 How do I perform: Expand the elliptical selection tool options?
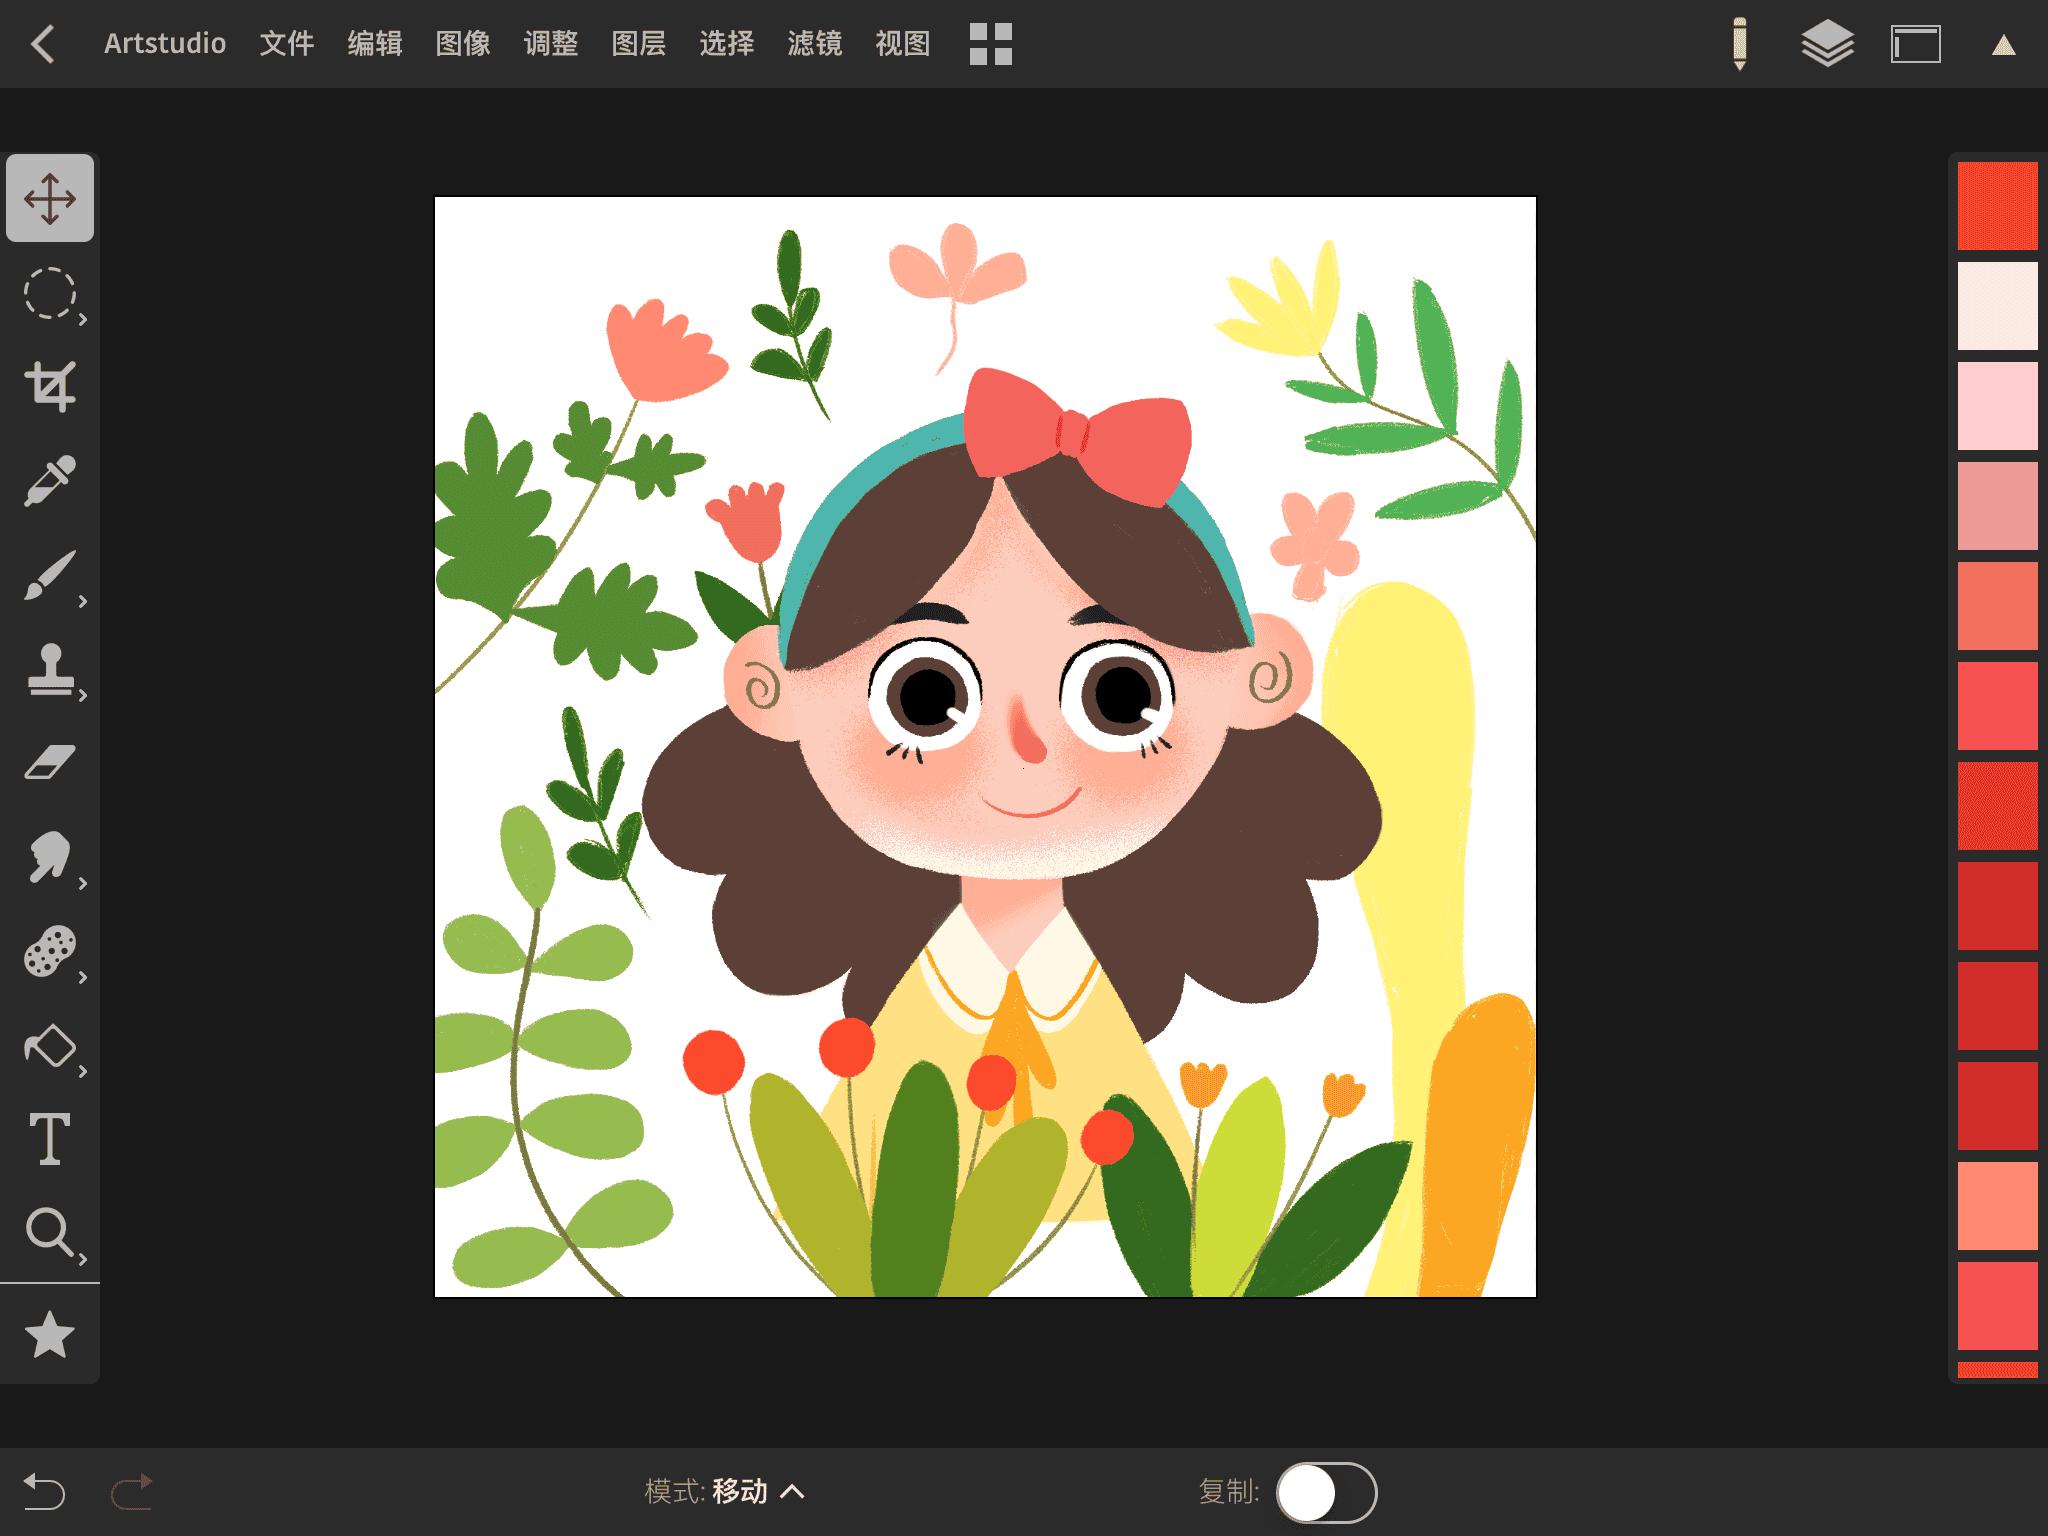tap(82, 319)
